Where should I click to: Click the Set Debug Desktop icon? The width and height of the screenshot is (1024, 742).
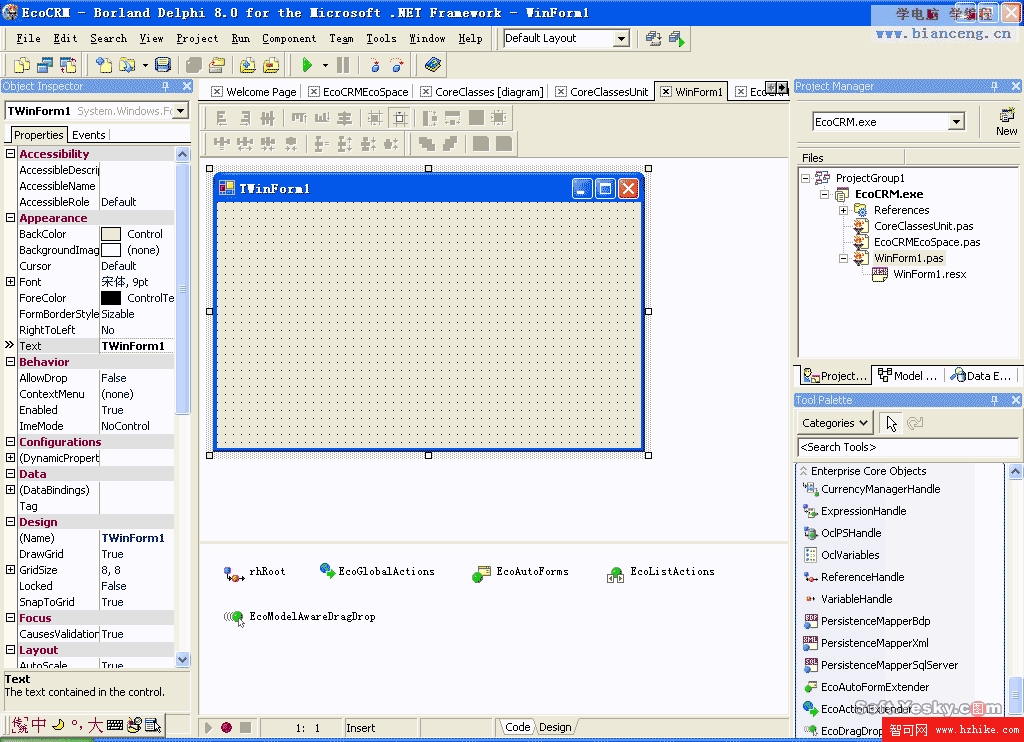(x=677, y=39)
